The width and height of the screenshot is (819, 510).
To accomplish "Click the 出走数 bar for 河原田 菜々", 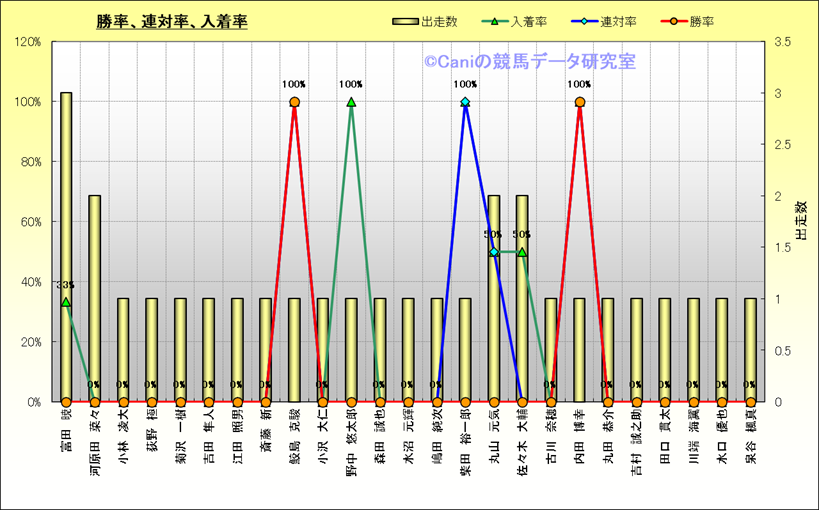I will point(94,298).
